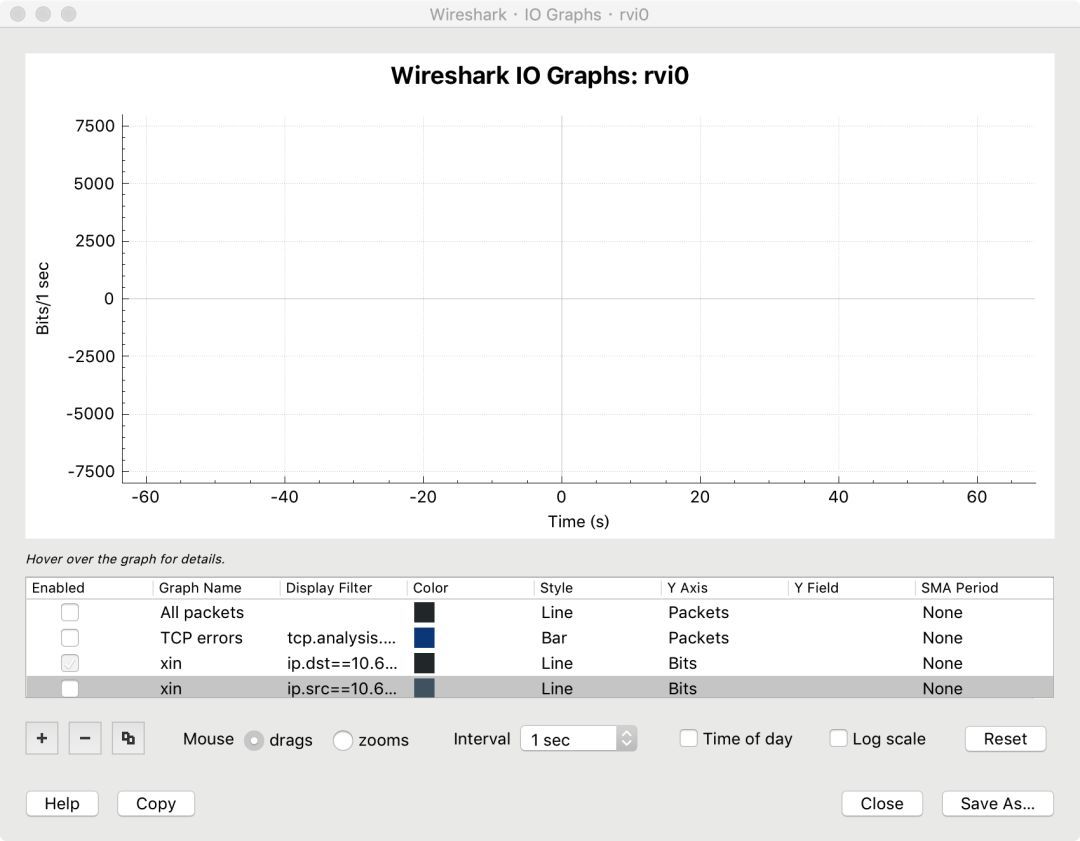1080x841 pixels.
Task: Change SMA Period None for All packets
Action: click(942, 612)
